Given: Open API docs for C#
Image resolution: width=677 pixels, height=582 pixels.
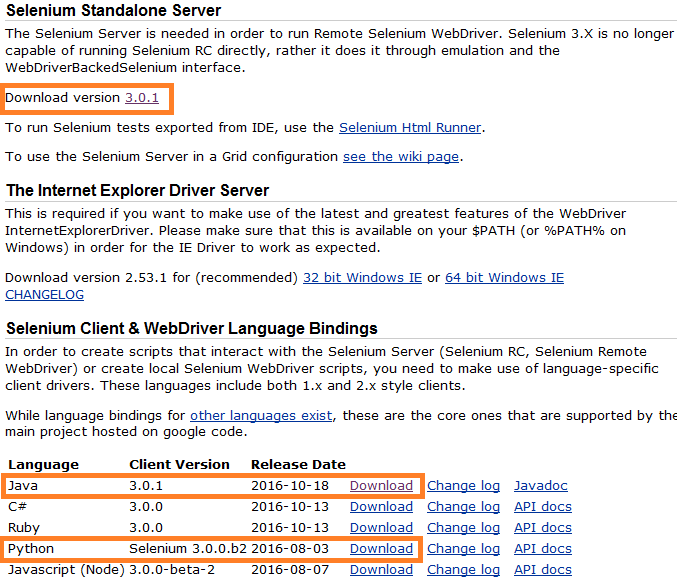Looking at the screenshot, I should coord(543,507).
